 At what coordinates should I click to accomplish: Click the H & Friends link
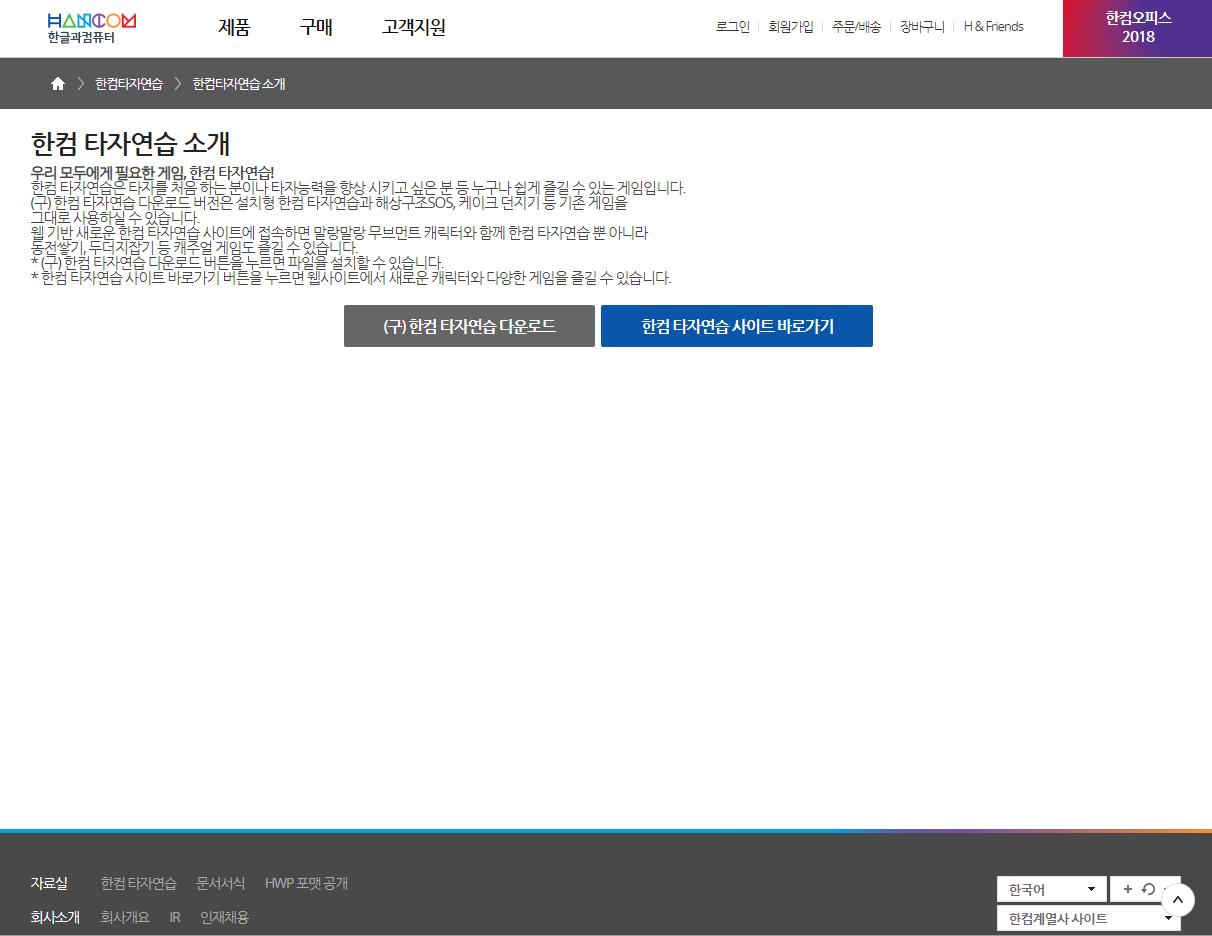click(993, 27)
